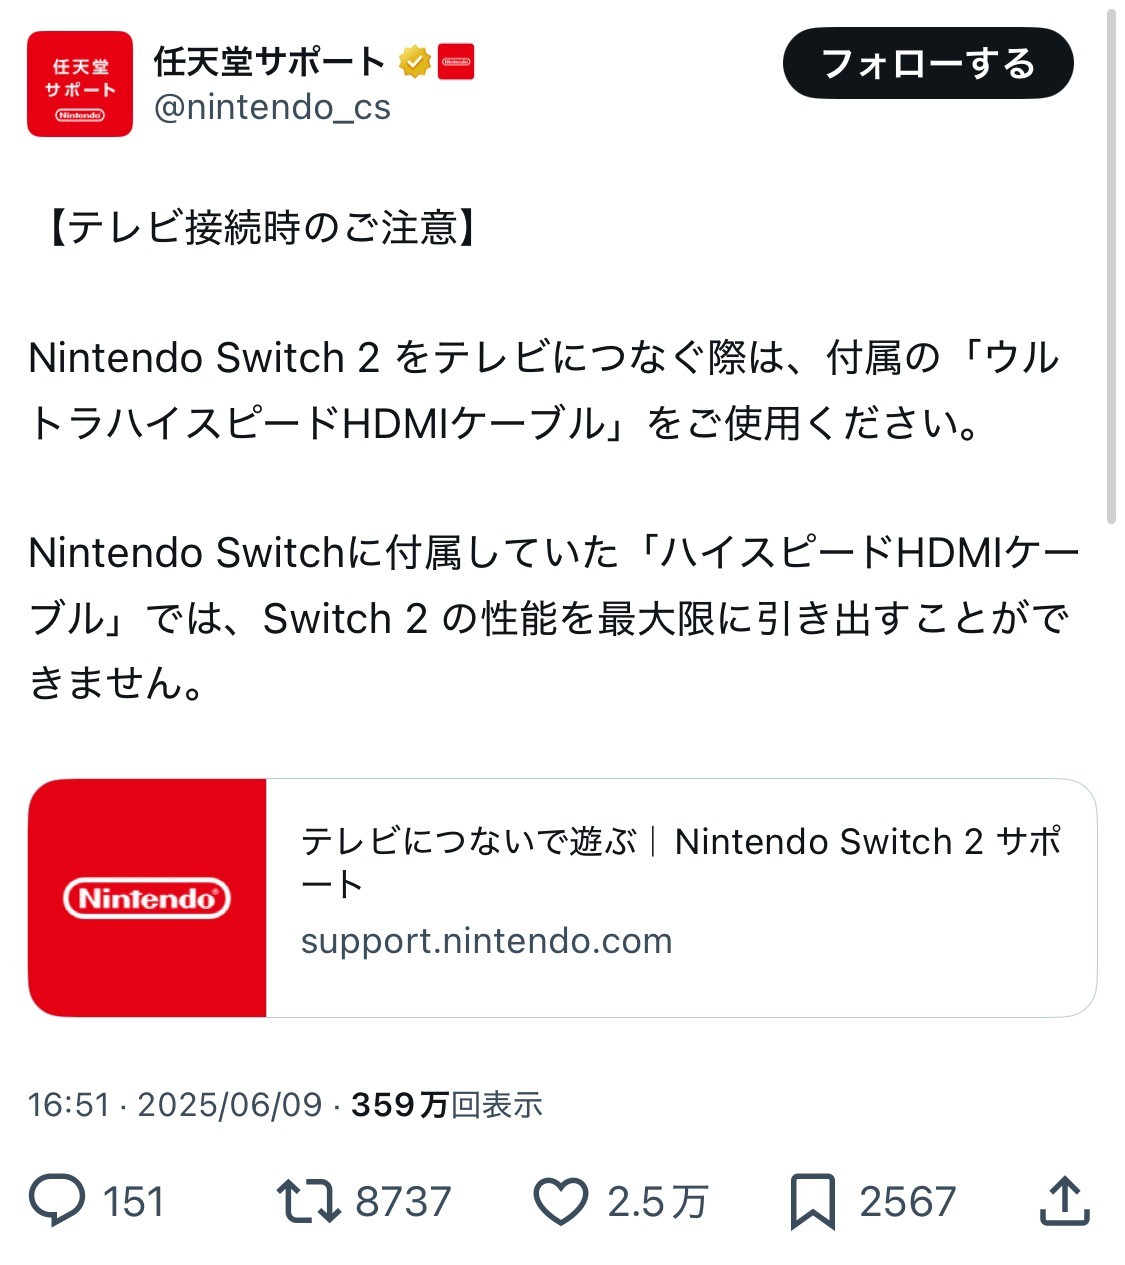
Task: Follow the account with フォローする button
Action: (928, 63)
